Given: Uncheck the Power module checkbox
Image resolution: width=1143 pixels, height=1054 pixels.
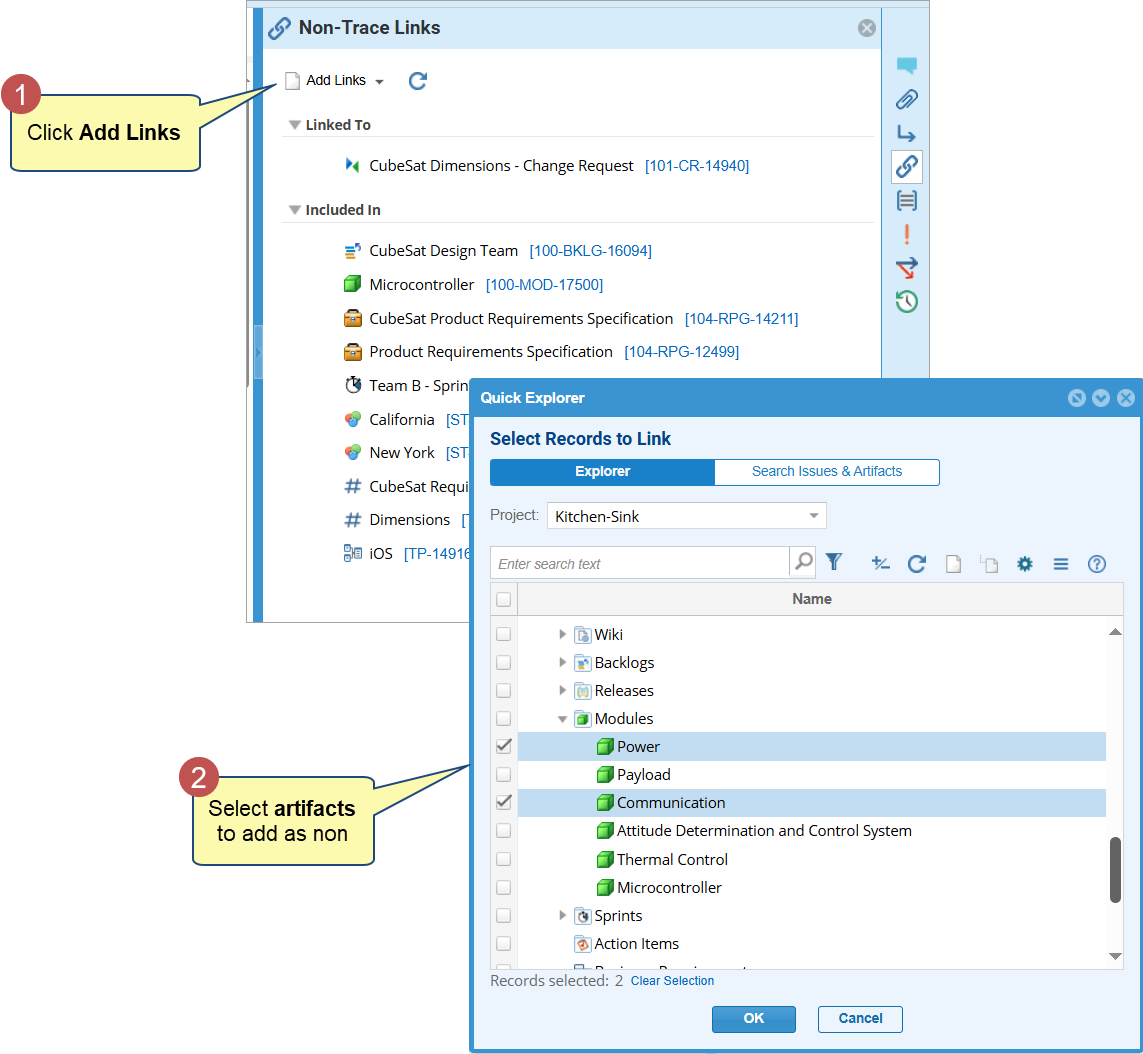Looking at the screenshot, I should pos(504,746).
